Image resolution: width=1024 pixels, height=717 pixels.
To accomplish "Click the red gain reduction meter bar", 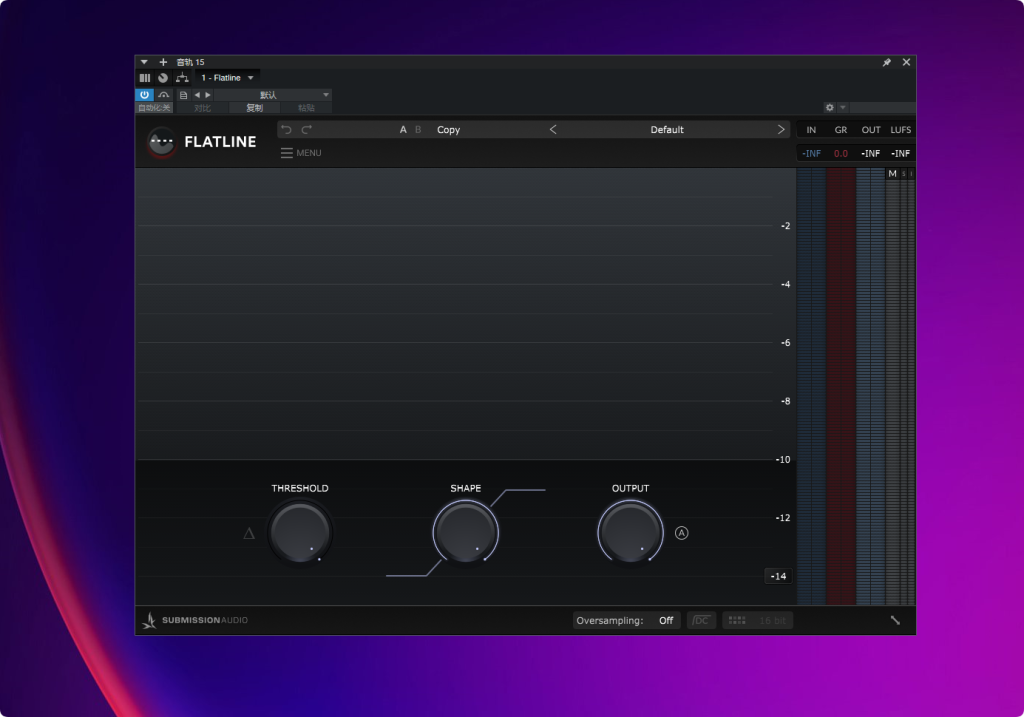I will 841,387.
